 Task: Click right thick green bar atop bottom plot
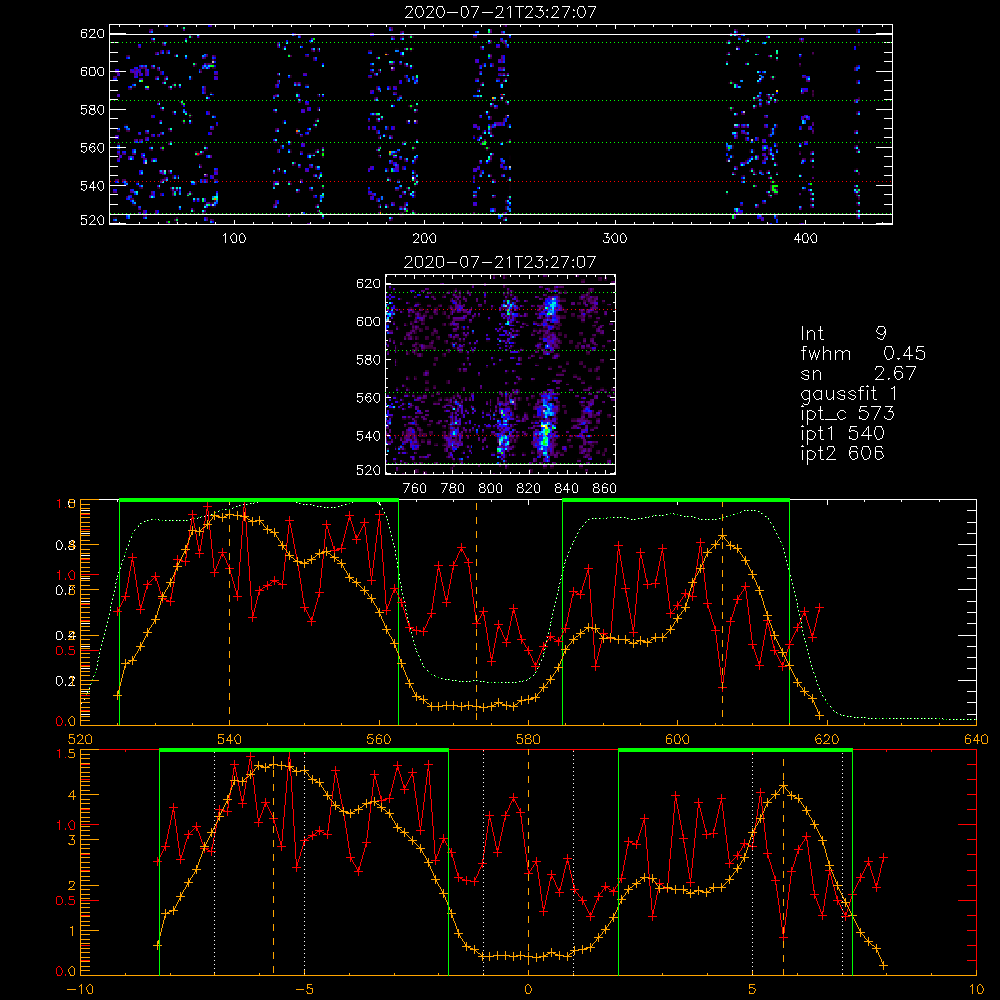click(735, 750)
